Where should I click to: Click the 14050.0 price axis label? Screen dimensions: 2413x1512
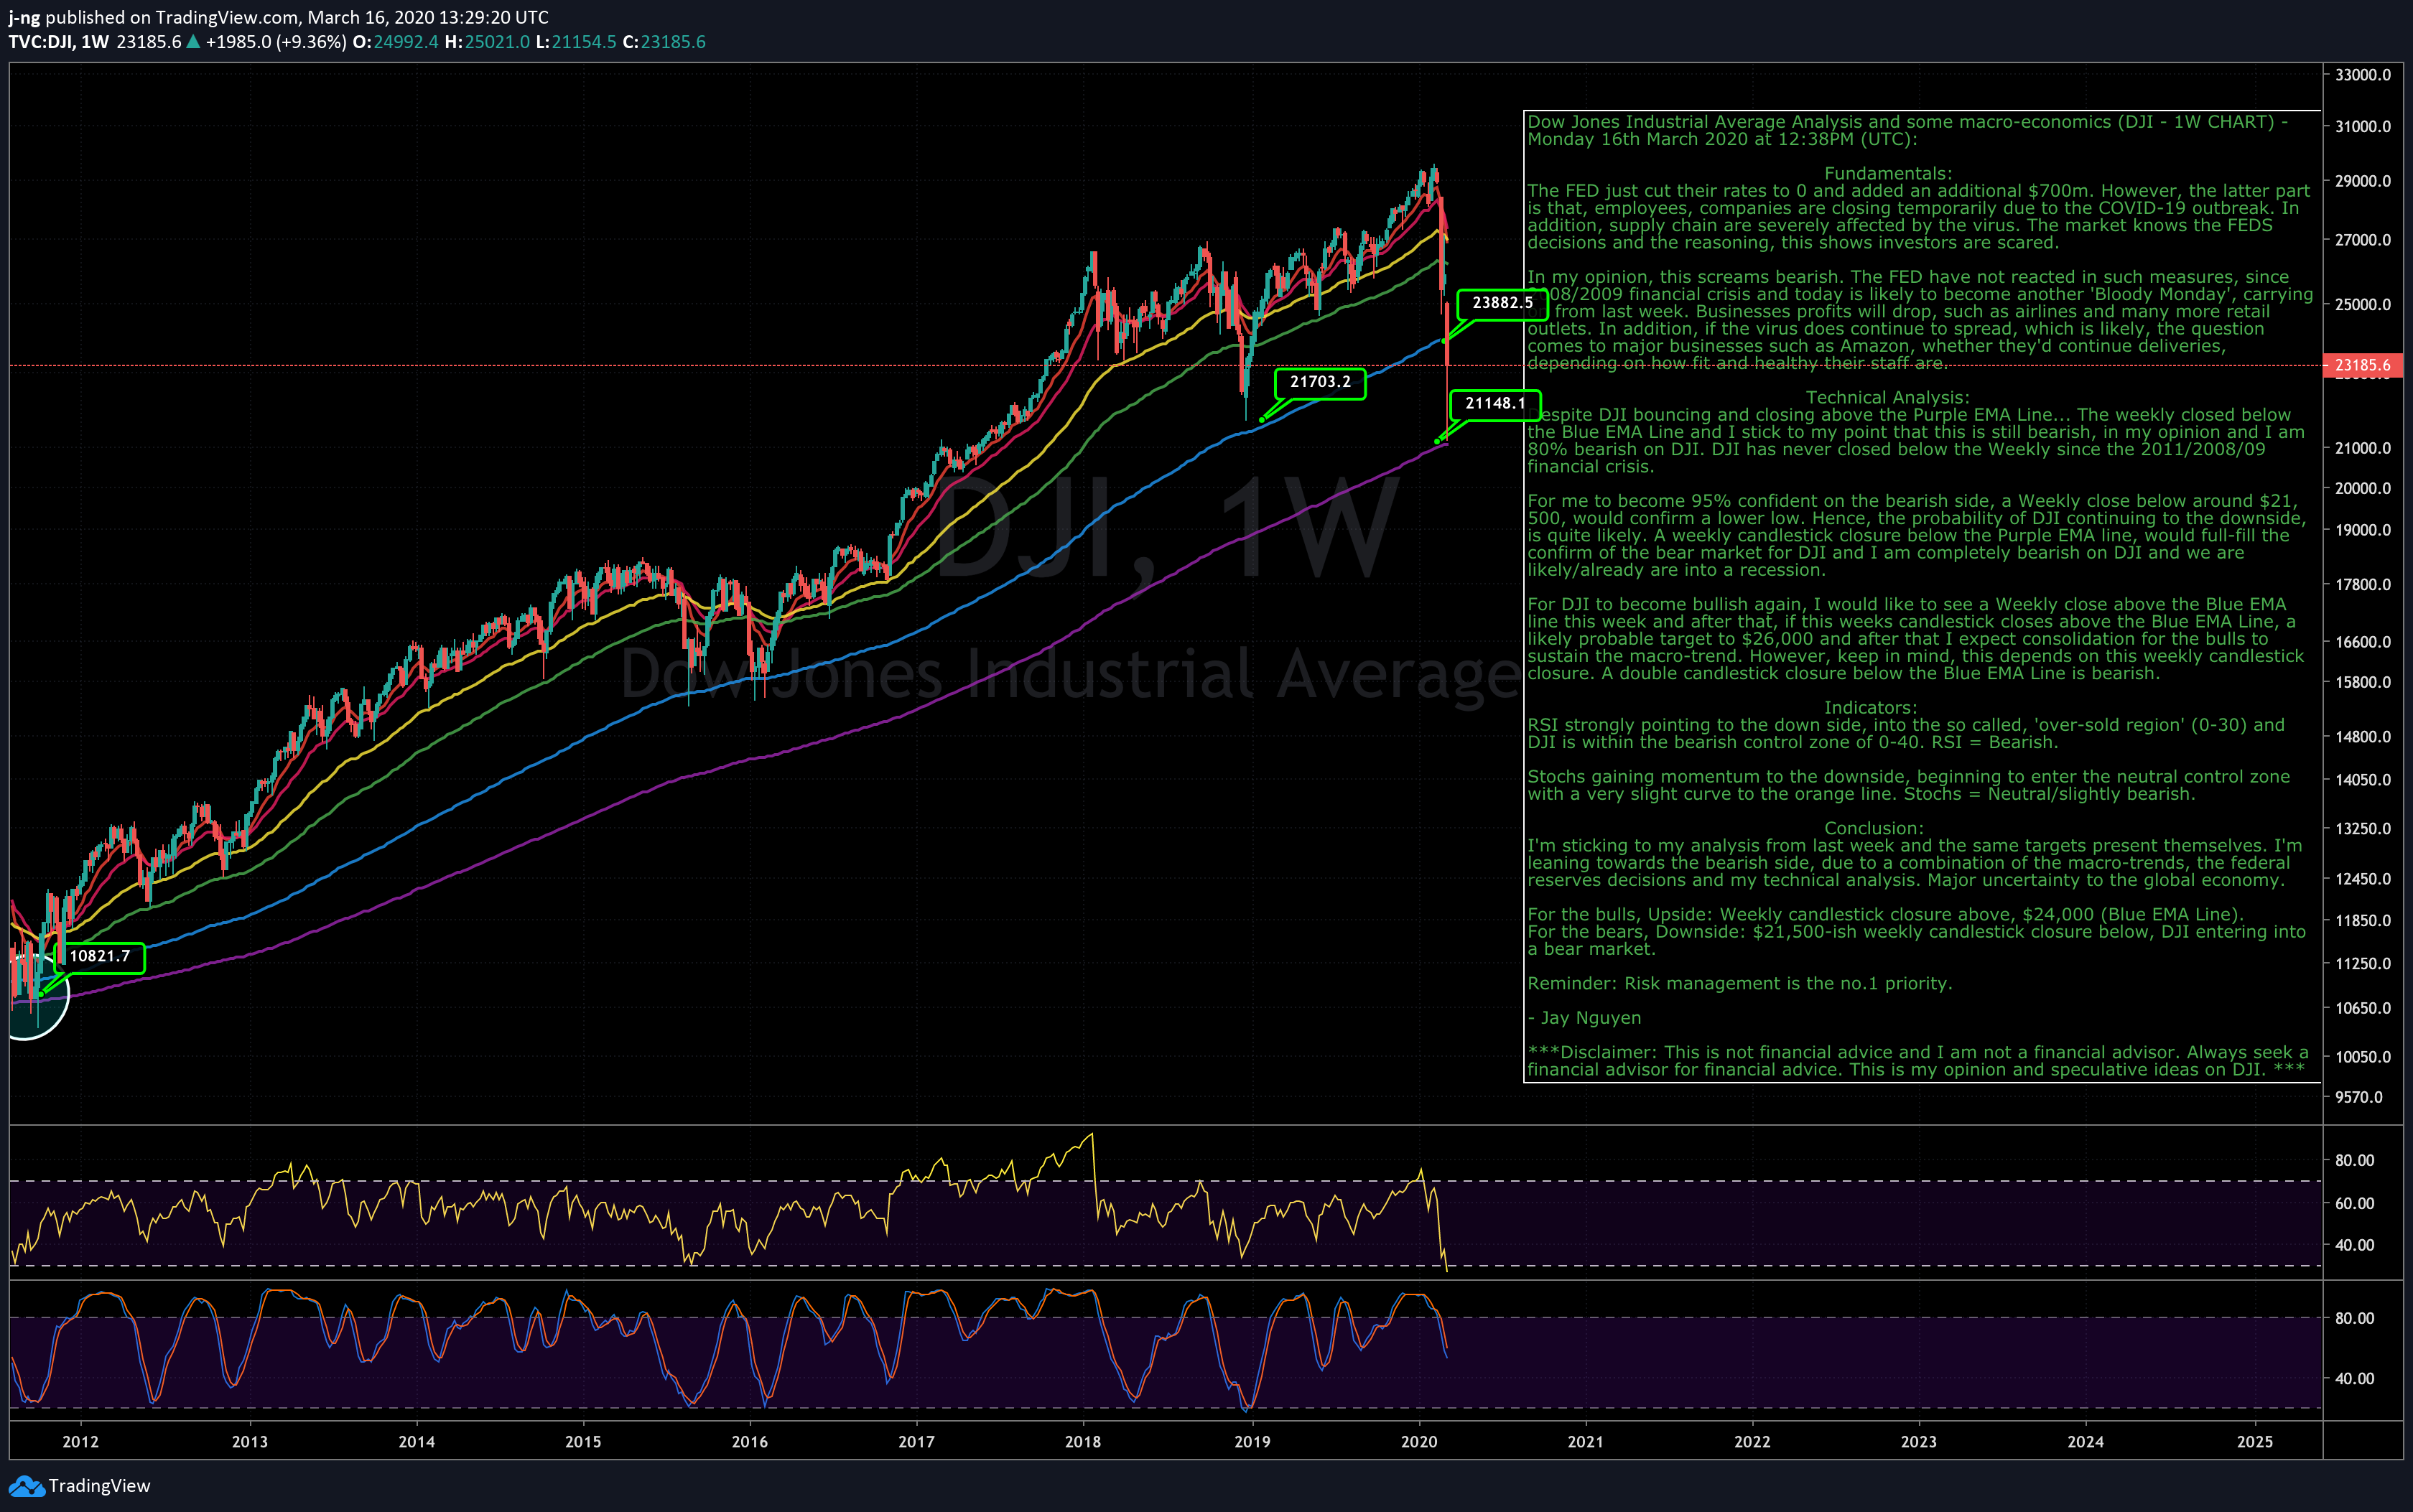(x=2362, y=780)
